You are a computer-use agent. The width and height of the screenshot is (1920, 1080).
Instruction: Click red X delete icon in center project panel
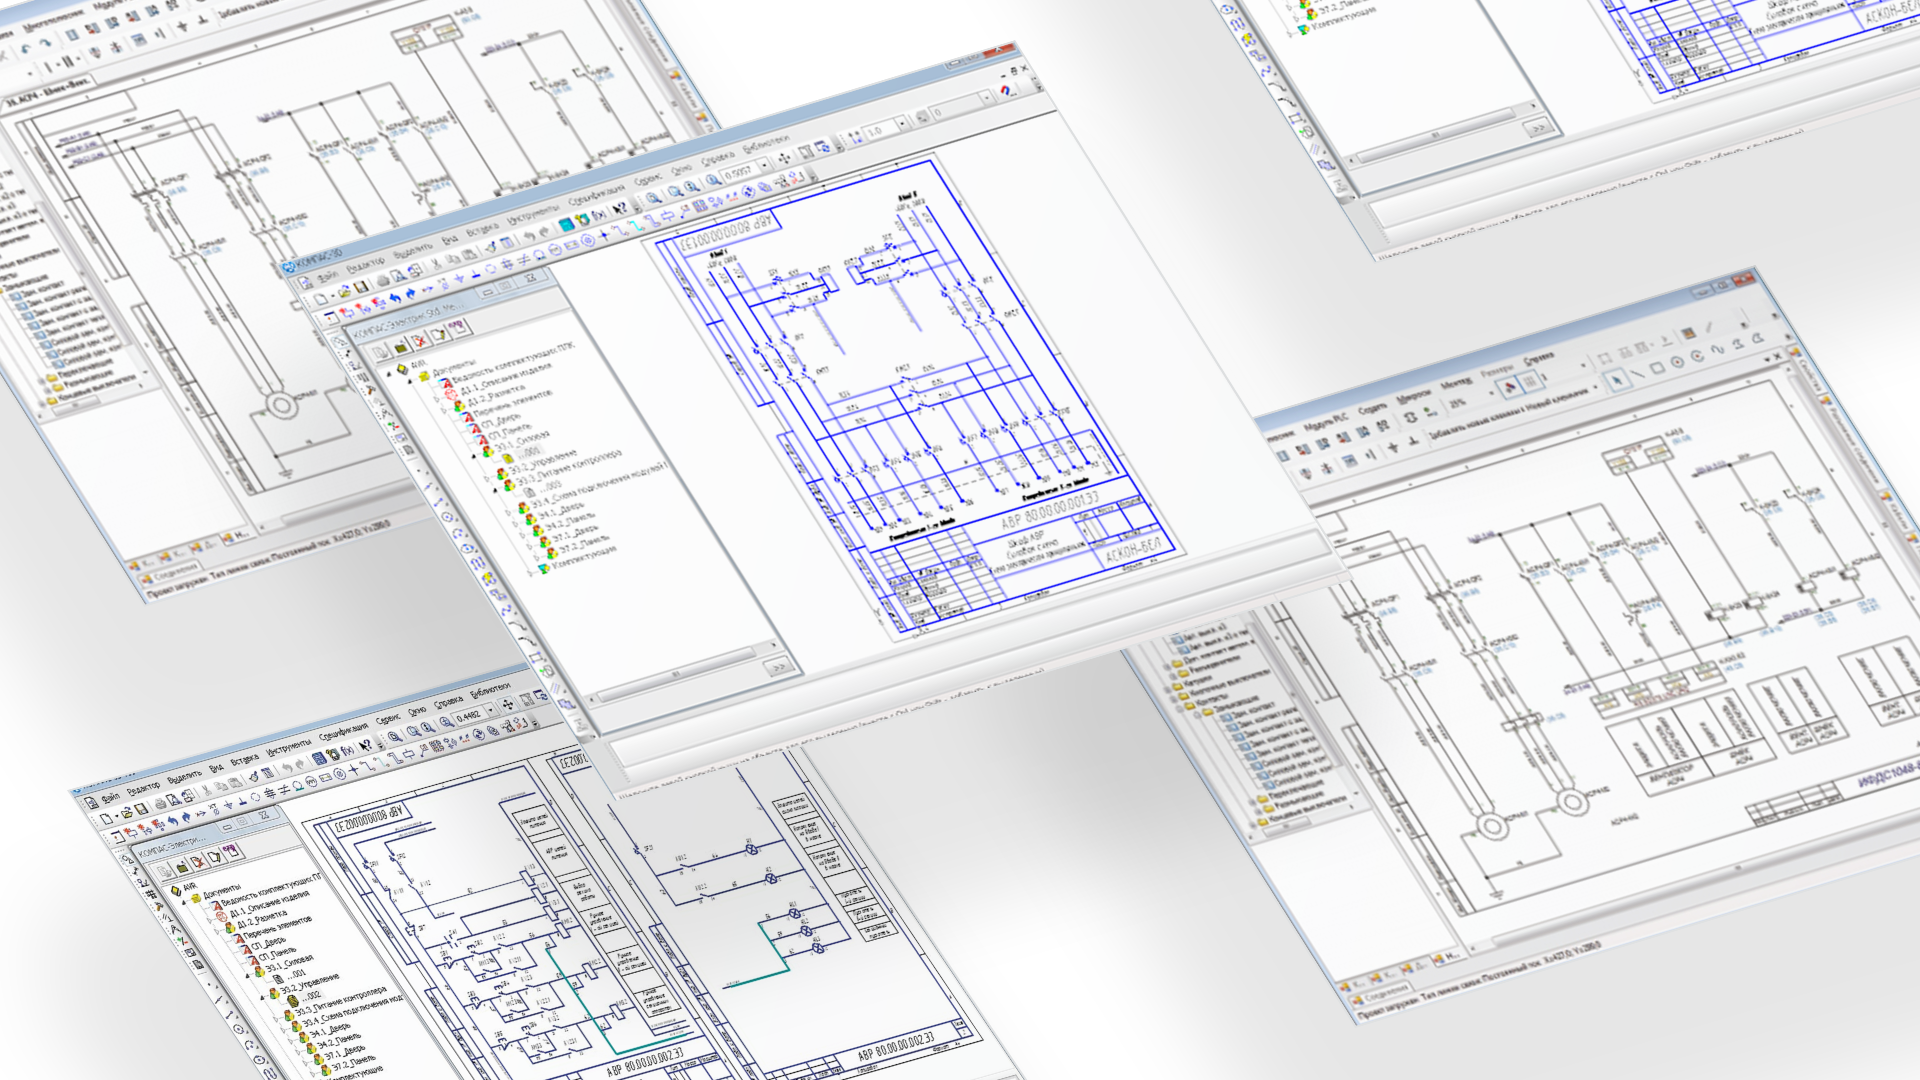click(420, 342)
